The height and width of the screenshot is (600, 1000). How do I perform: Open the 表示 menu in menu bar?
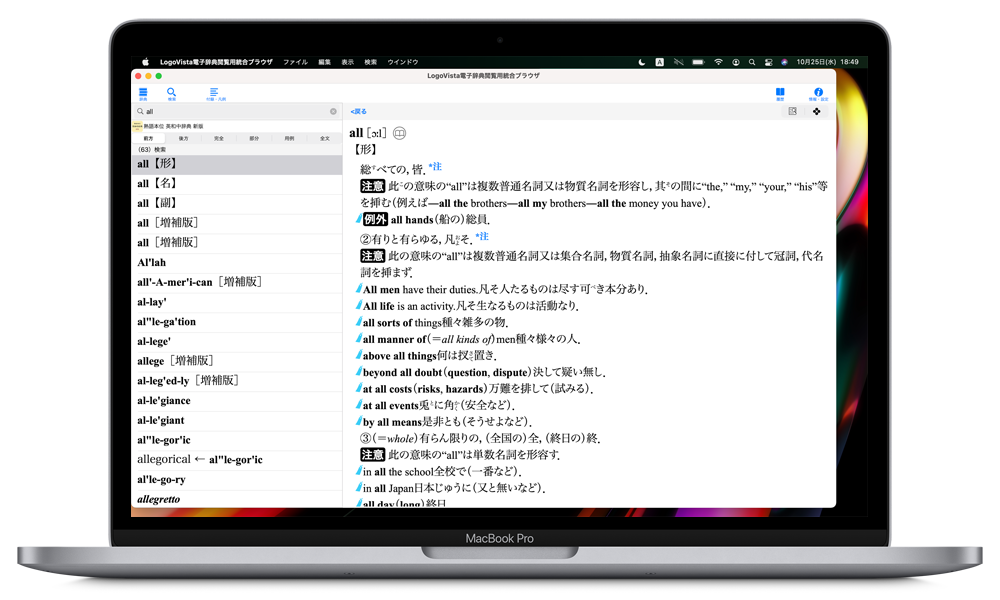[x=347, y=62]
